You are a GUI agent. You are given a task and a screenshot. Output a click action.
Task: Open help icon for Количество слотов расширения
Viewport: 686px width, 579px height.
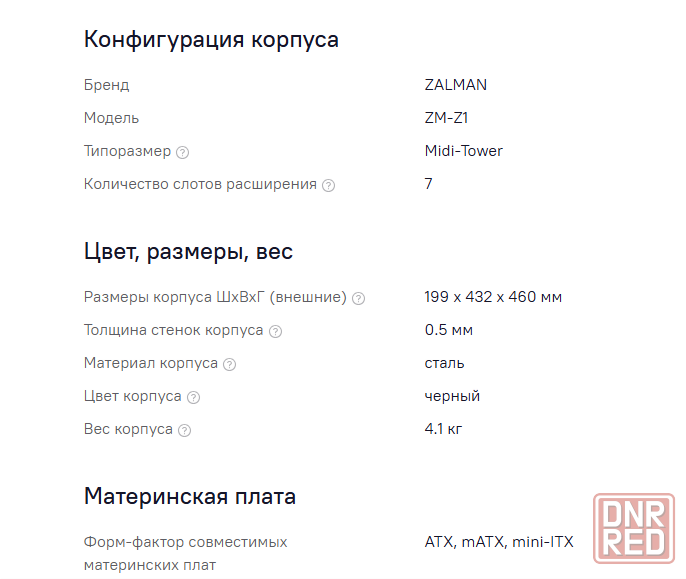[x=328, y=186]
